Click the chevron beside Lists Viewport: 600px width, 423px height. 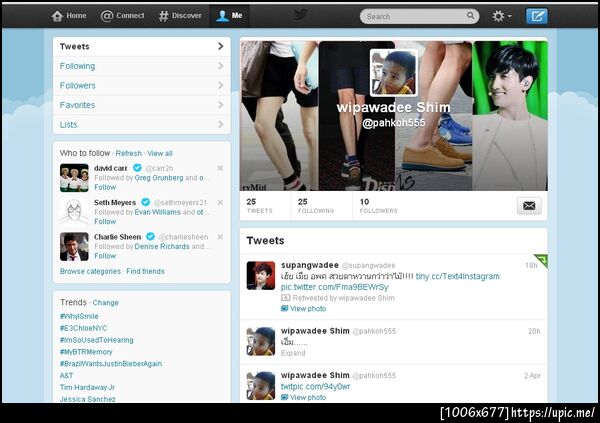220,124
